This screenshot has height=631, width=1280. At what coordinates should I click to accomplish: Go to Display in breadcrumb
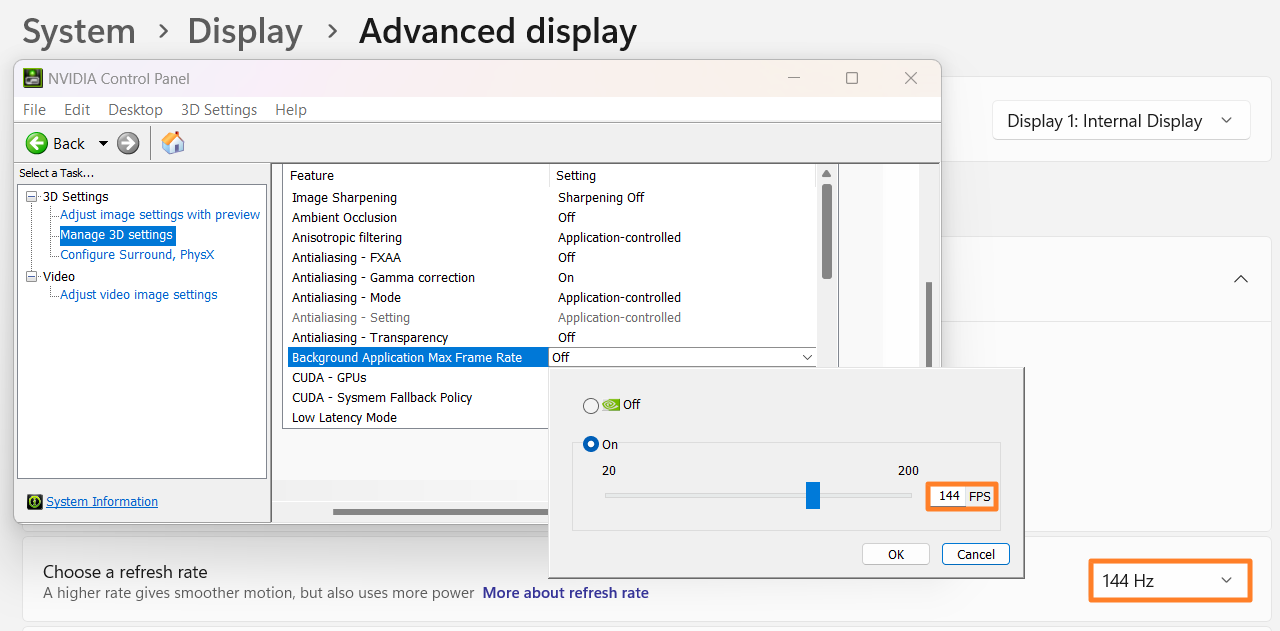click(x=245, y=32)
